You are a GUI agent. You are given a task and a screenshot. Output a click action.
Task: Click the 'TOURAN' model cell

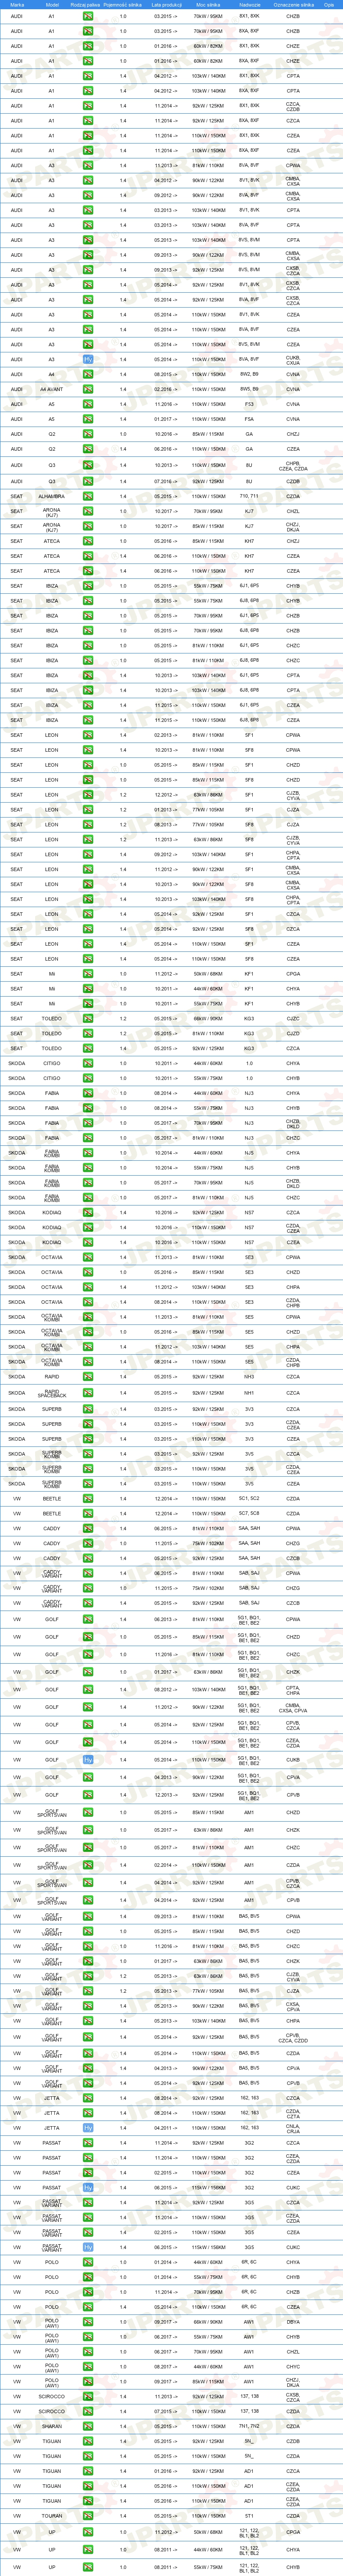tap(52, 2516)
